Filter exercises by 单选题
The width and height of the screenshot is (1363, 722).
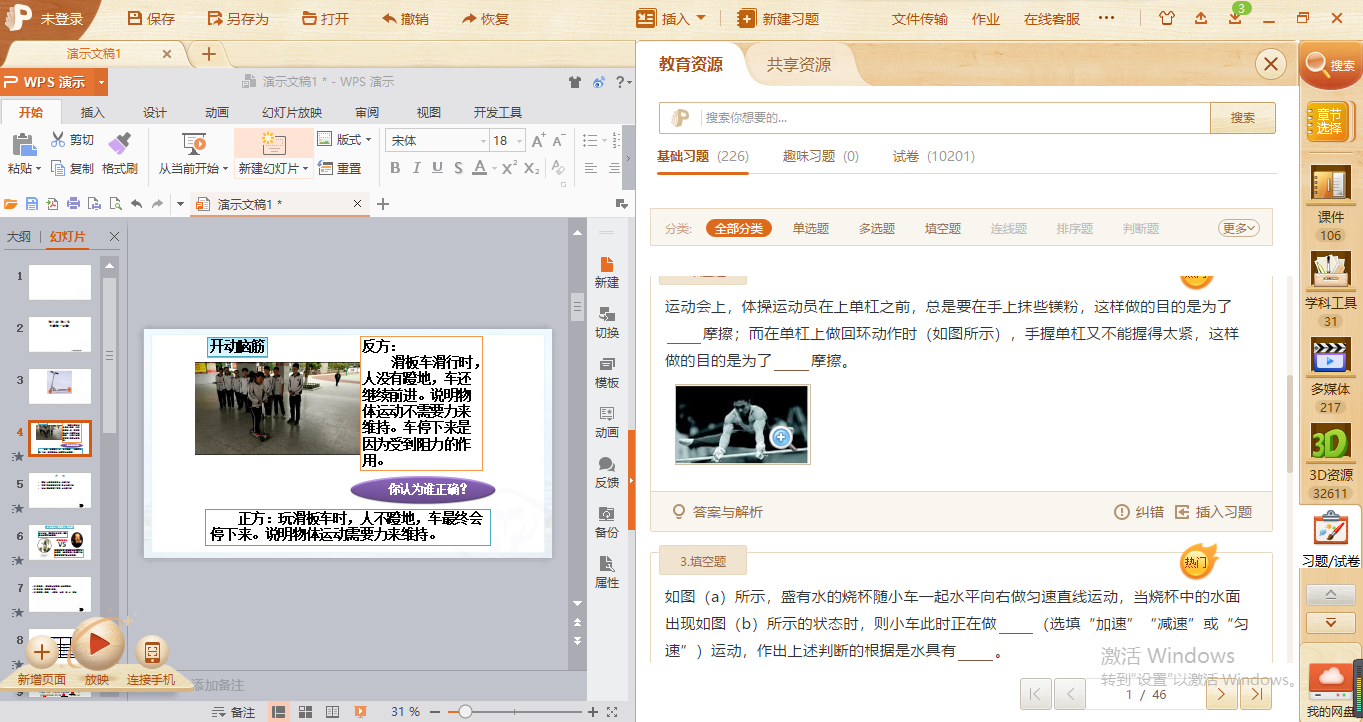click(x=811, y=229)
